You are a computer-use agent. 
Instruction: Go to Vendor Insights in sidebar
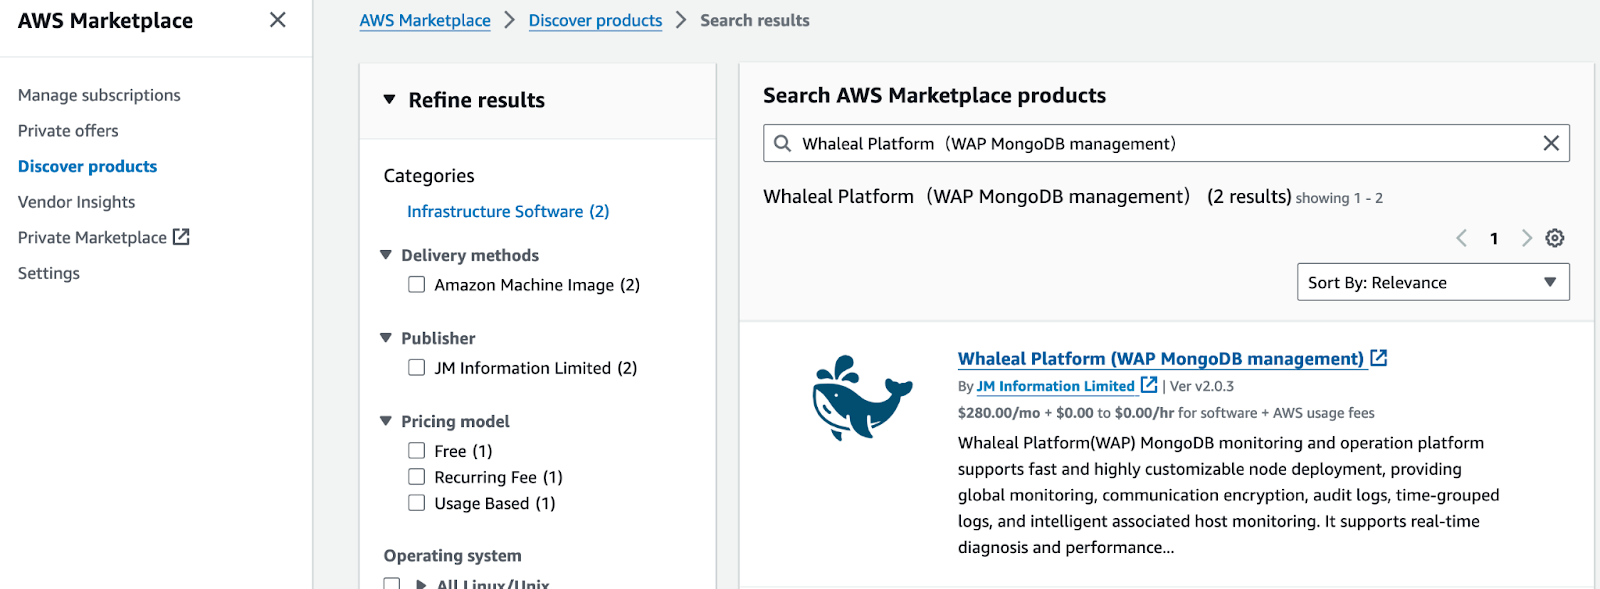point(76,202)
